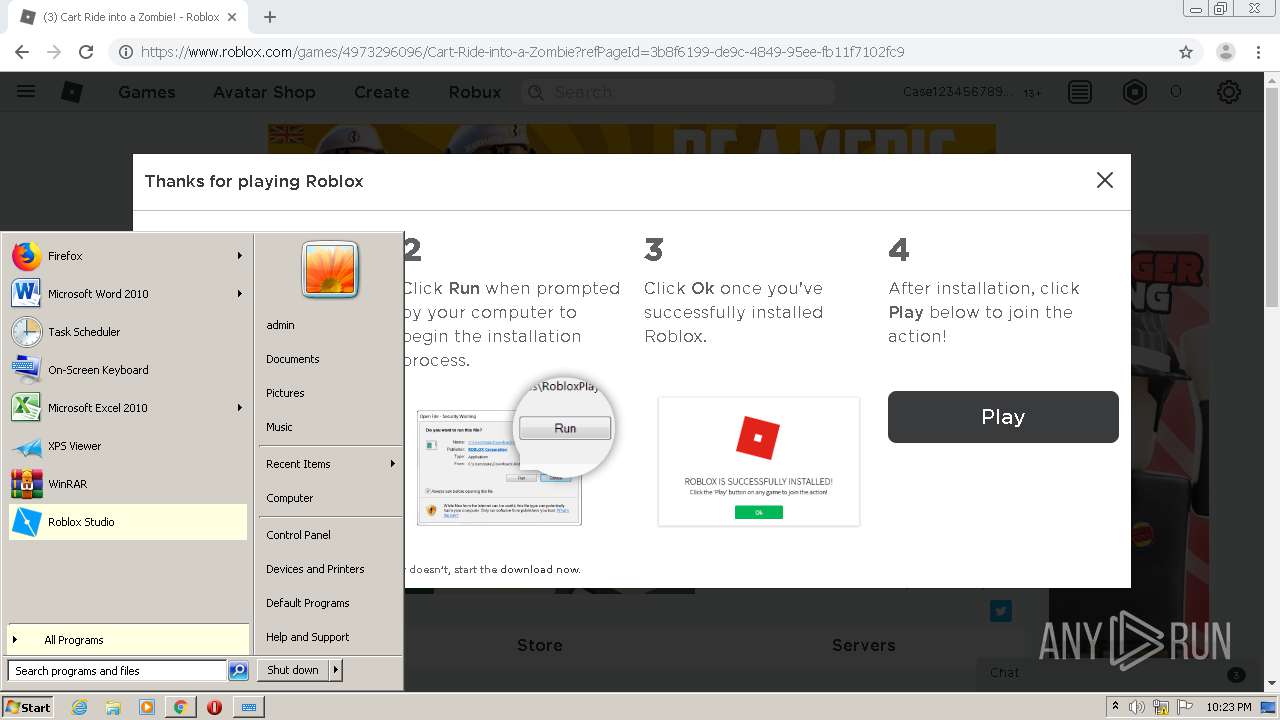Image resolution: width=1280 pixels, height=720 pixels.
Task: Open Help and Support
Action: [330, 637]
